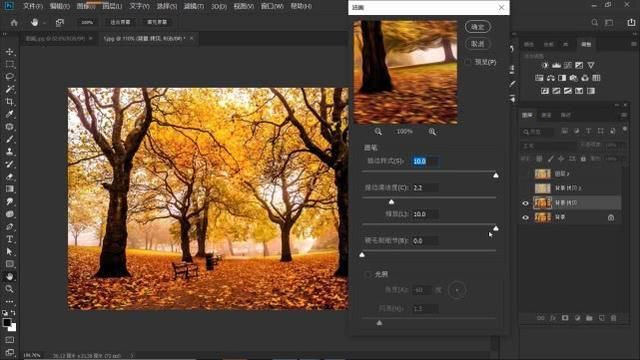The width and height of the screenshot is (640, 360).
Task: Click the add layer mask icon
Action: [x=565, y=318]
